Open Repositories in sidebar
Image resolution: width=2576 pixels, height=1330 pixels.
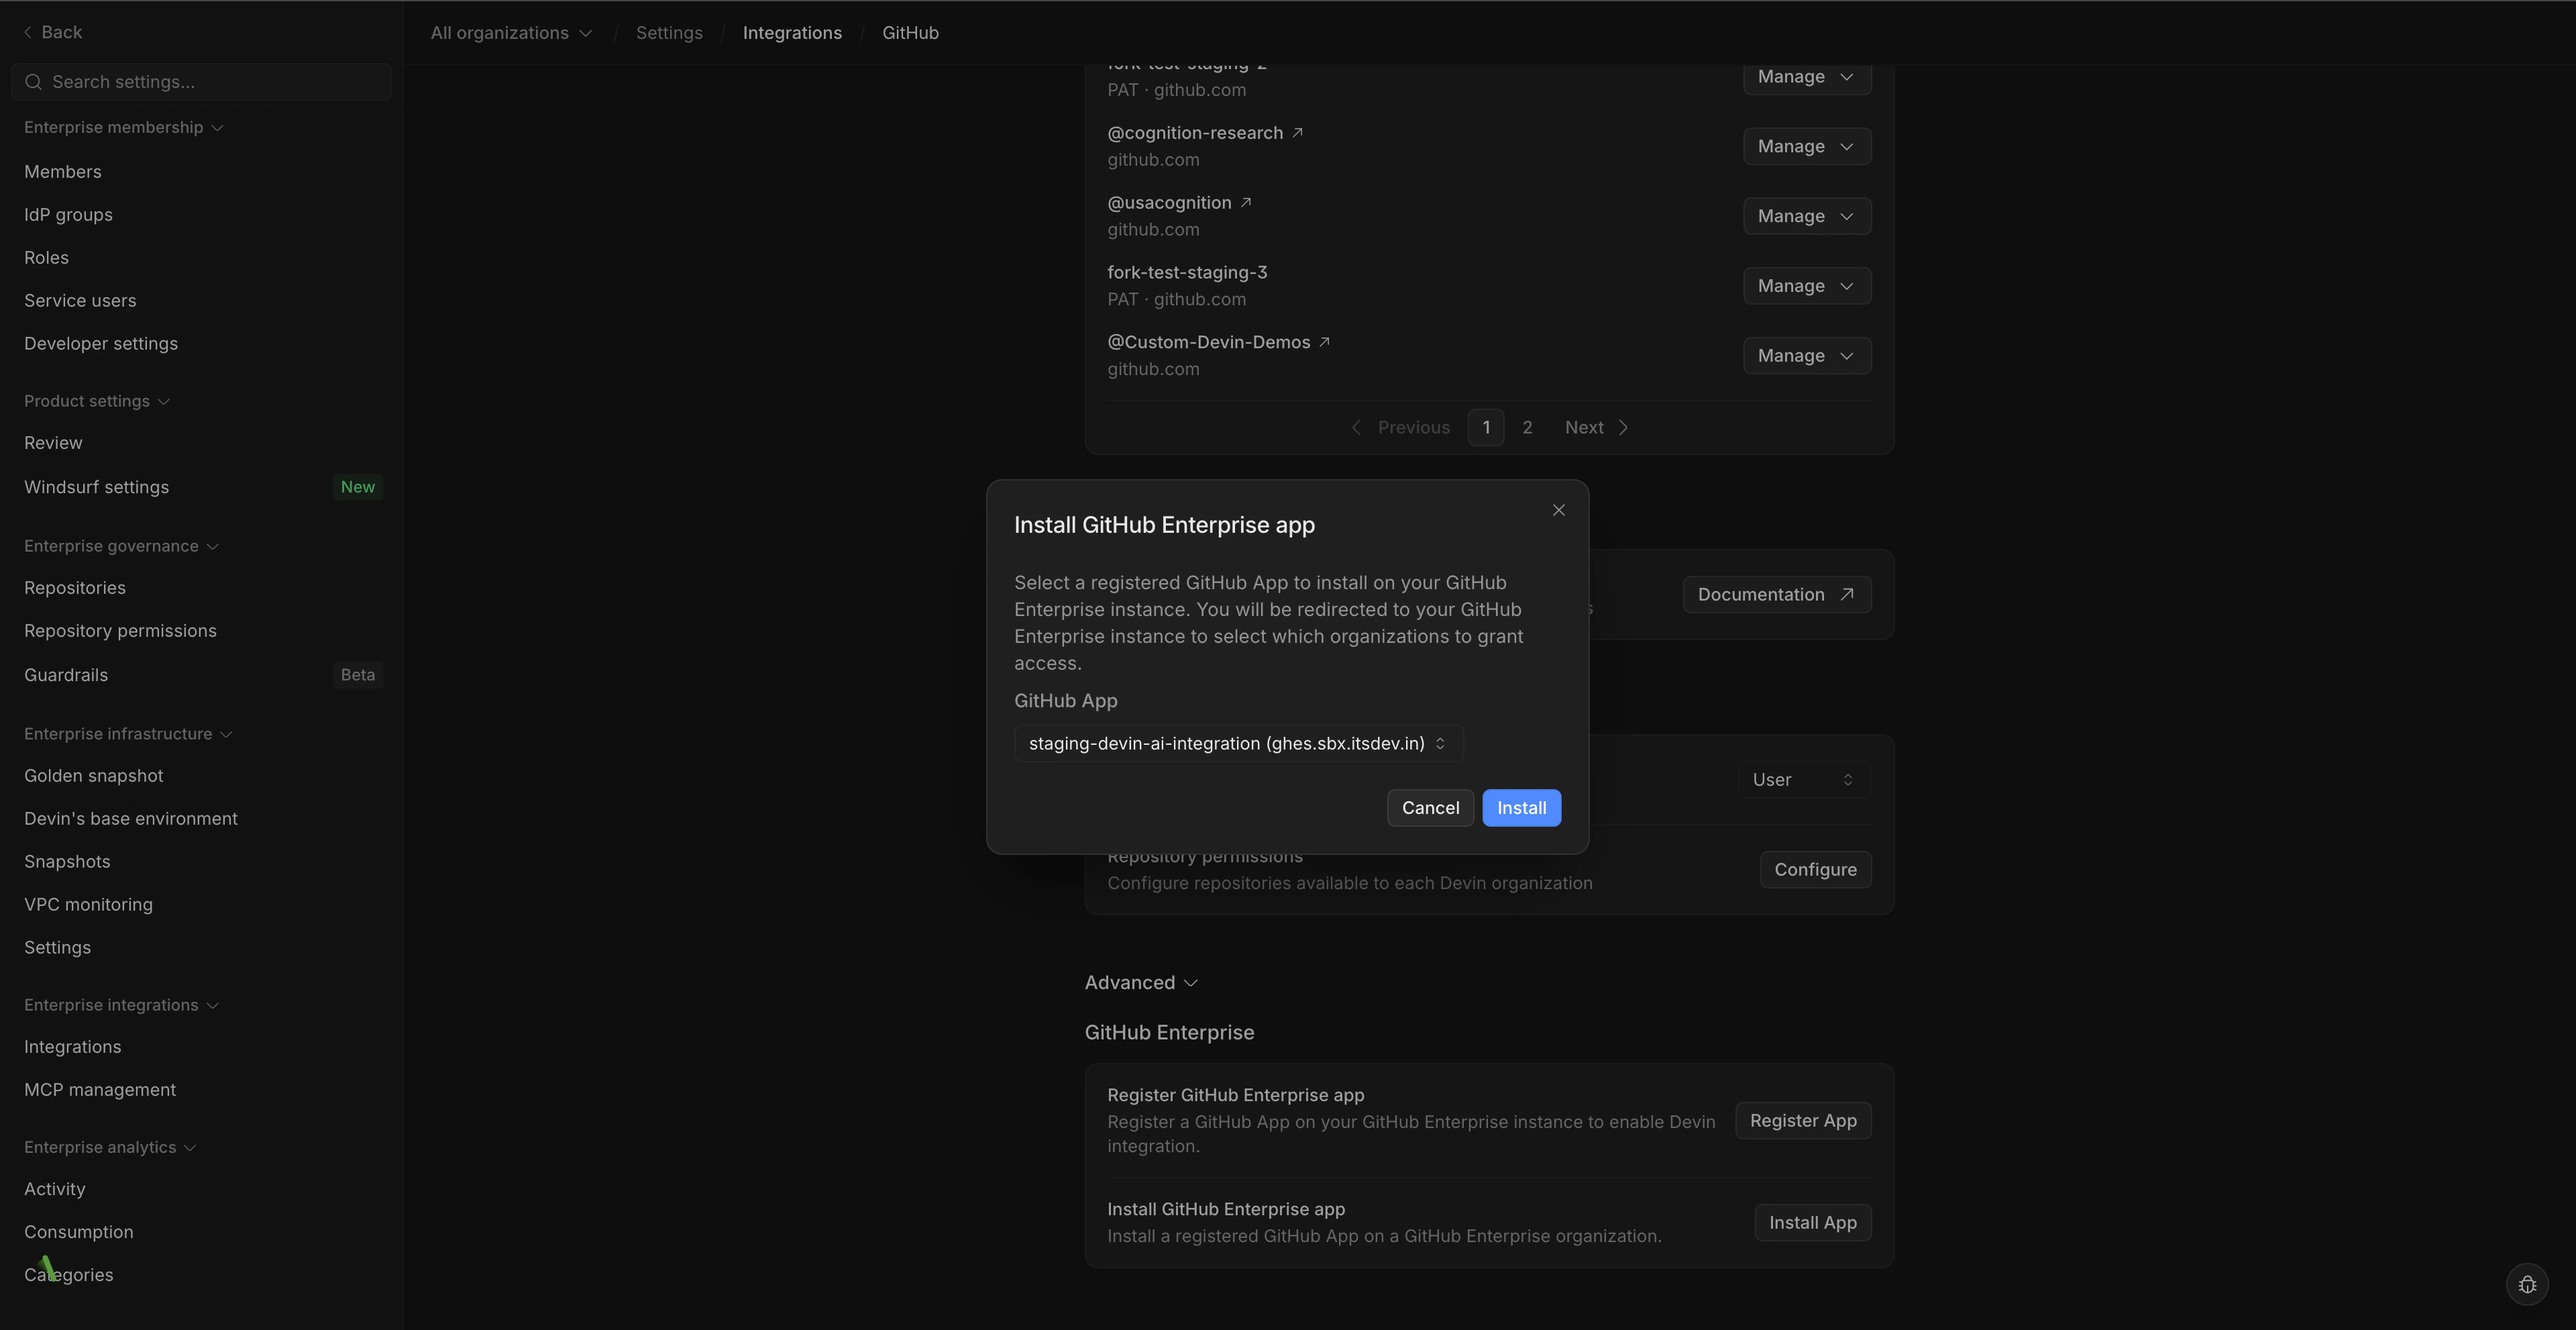click(x=75, y=588)
